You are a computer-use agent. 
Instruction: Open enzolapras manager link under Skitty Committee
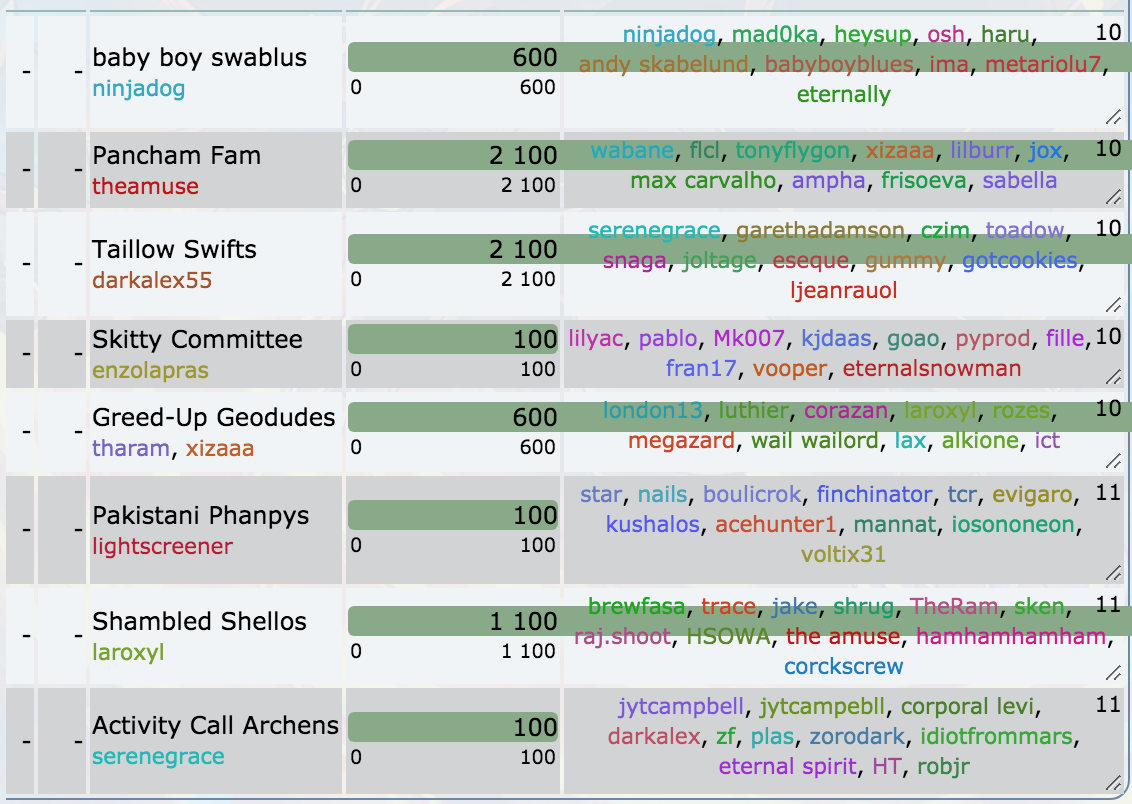pyautogui.click(x=150, y=370)
